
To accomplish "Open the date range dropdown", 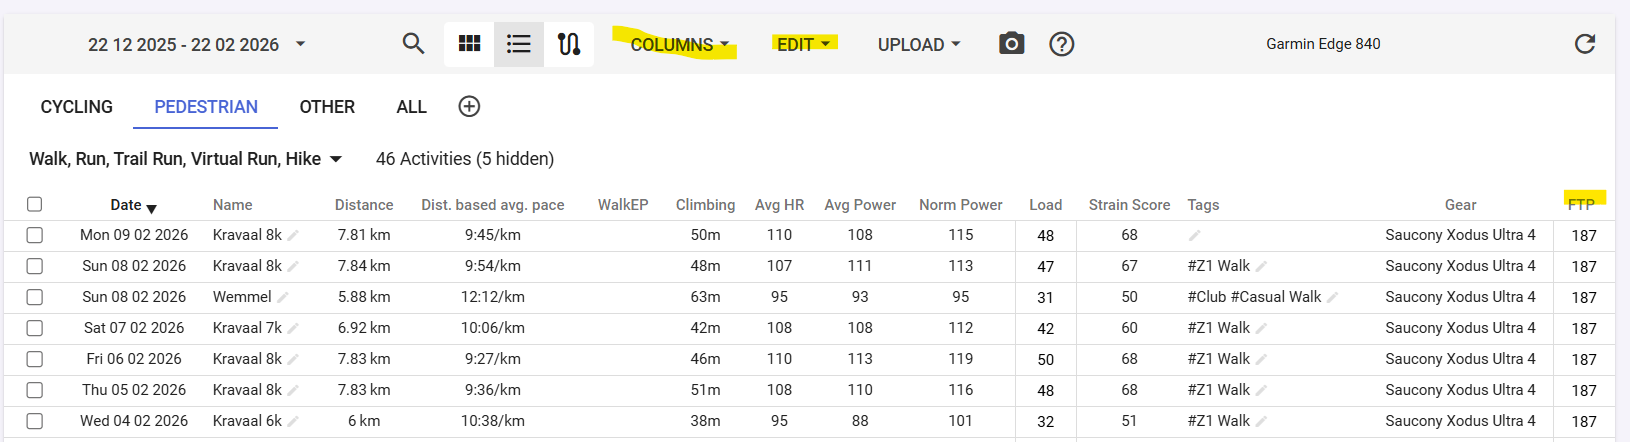I will coord(300,44).
